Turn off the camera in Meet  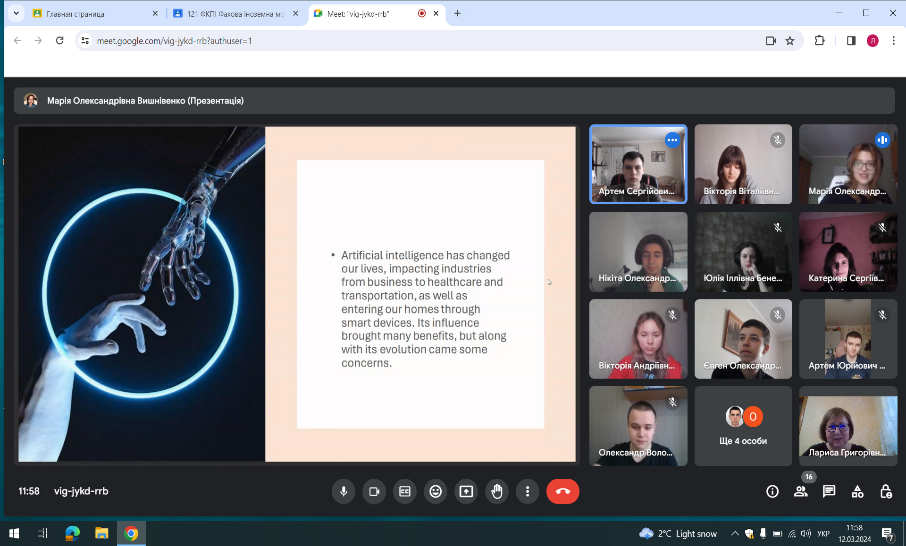pyautogui.click(x=374, y=491)
